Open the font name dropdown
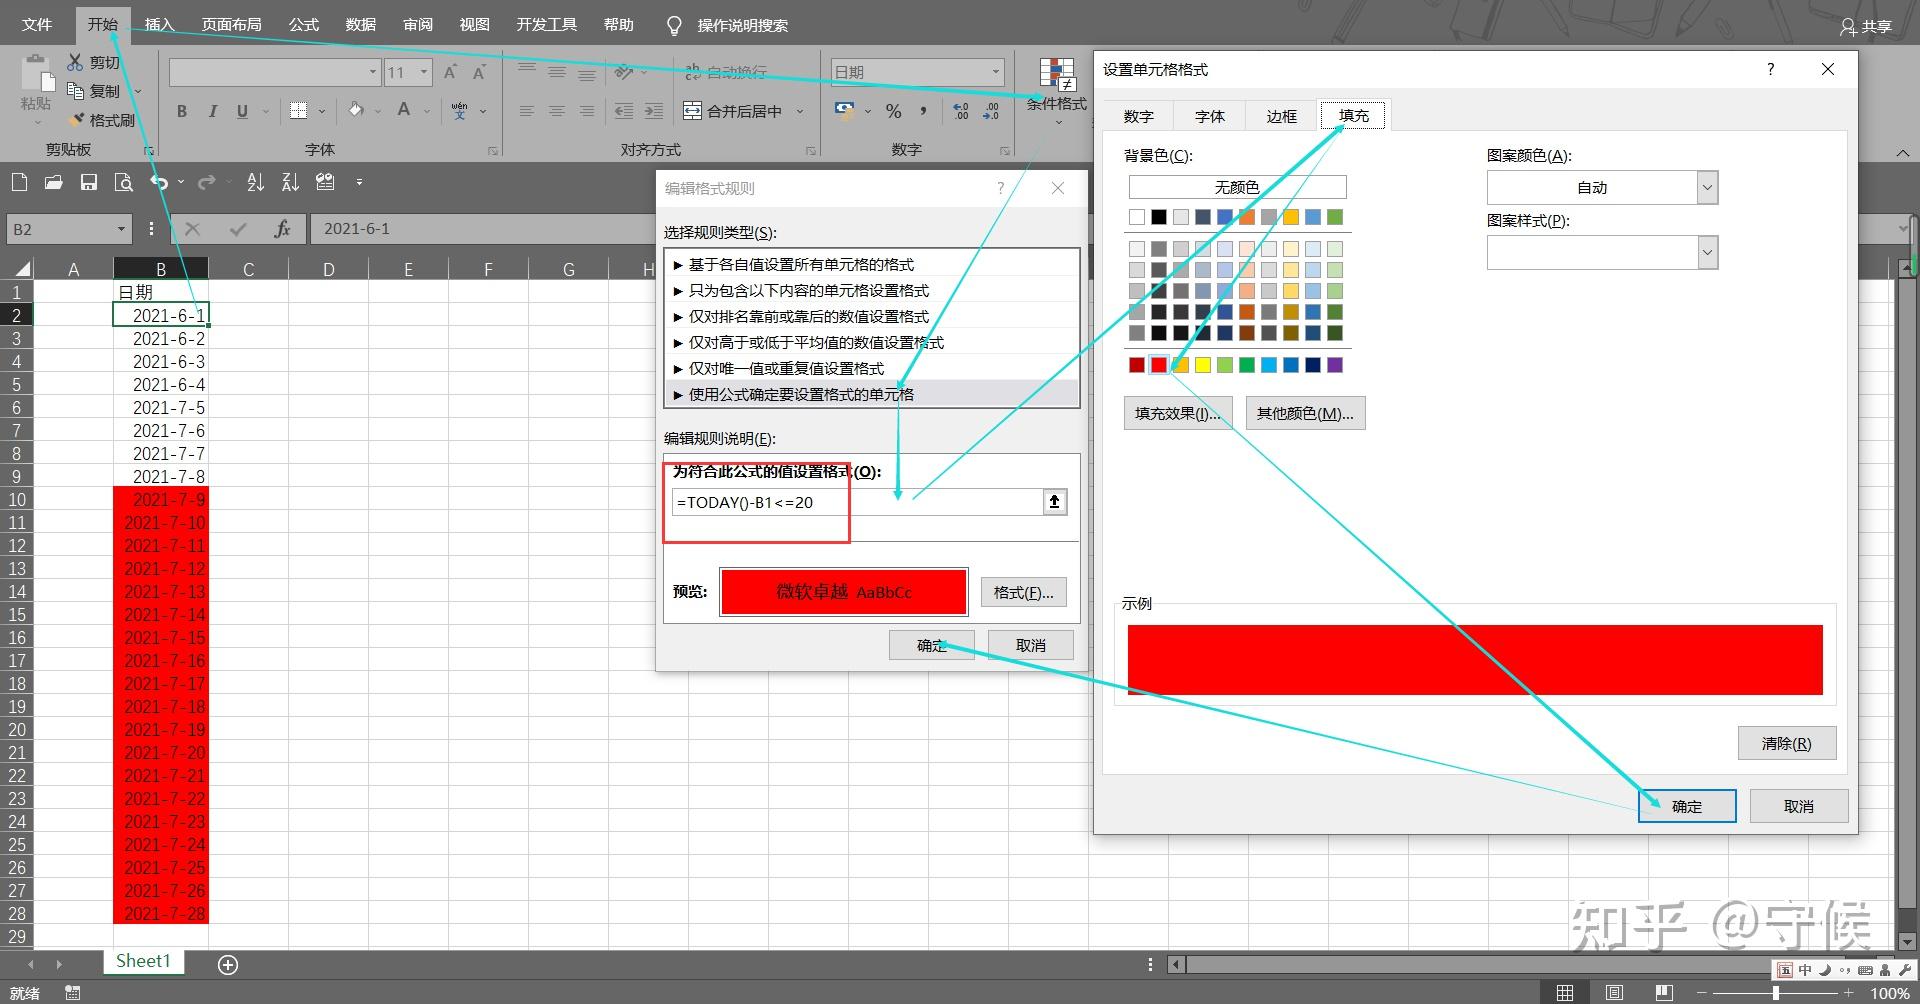1920x1004 pixels. coord(373,72)
